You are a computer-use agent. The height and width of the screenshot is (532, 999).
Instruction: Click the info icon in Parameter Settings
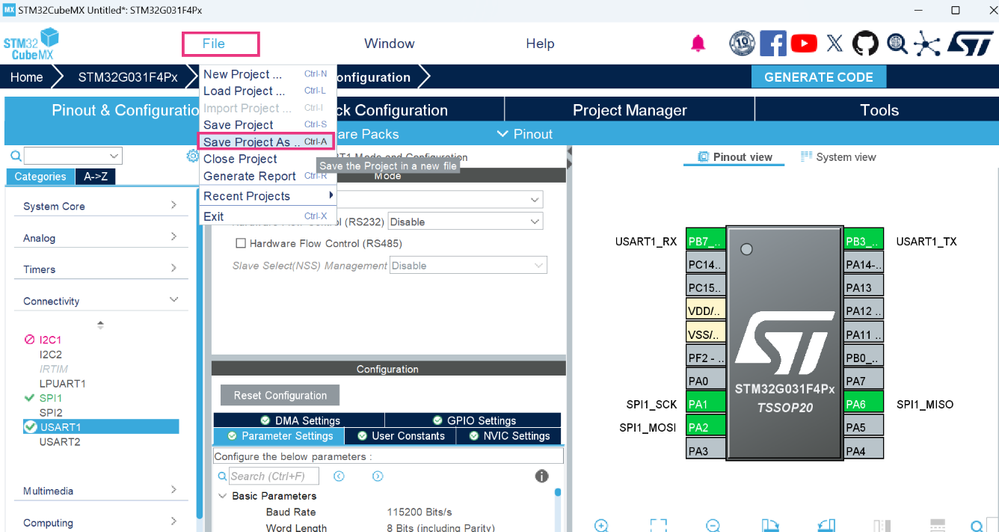pyautogui.click(x=542, y=476)
